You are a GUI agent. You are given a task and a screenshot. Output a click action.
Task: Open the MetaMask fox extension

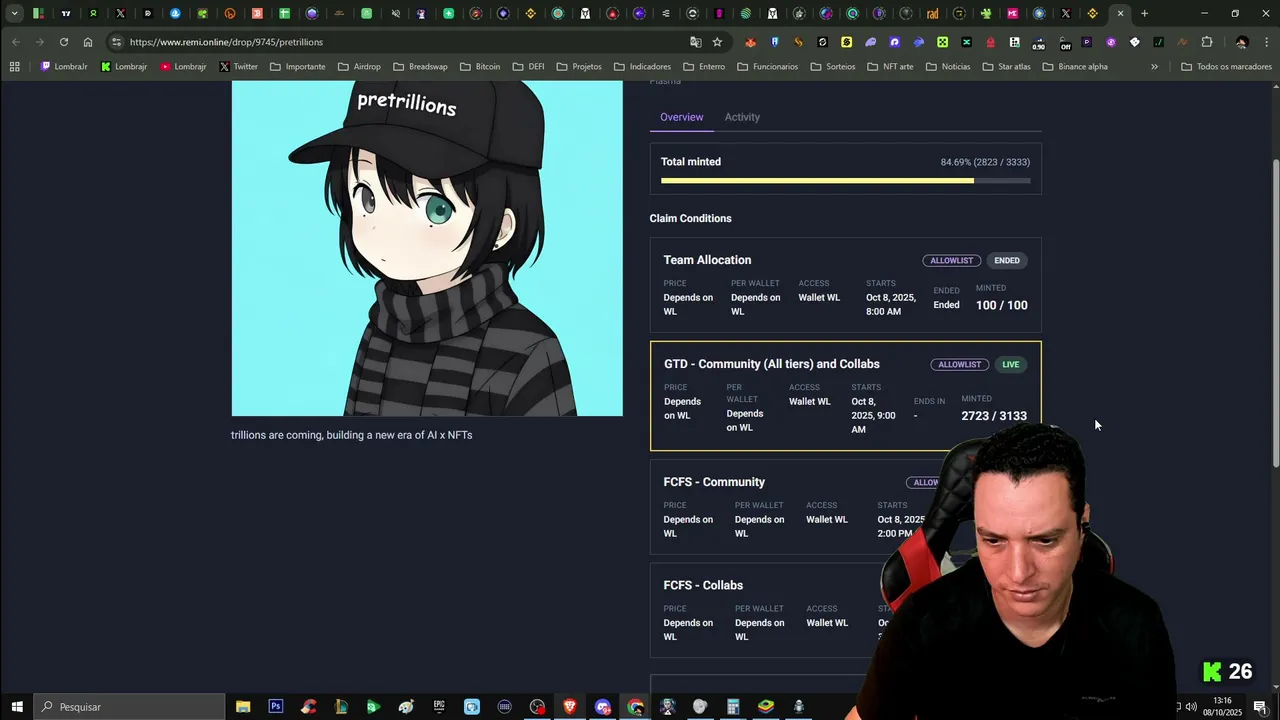coord(750,42)
